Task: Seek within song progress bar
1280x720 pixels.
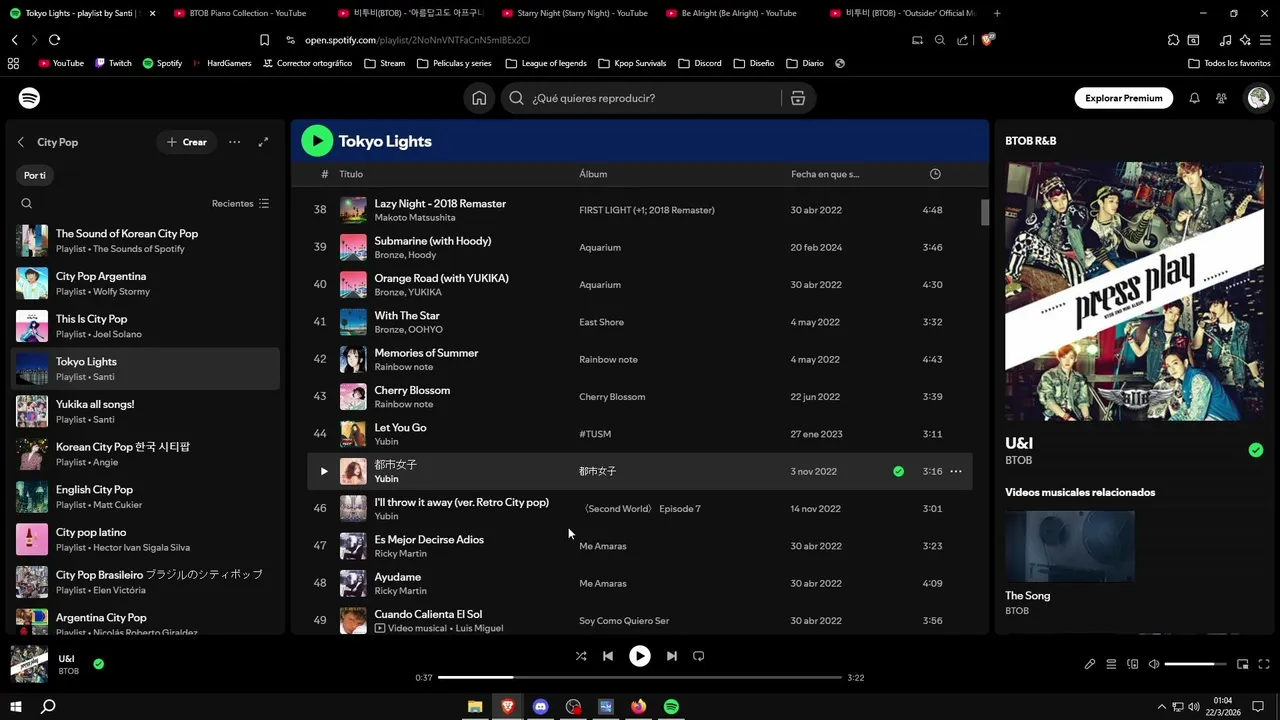Action: pyautogui.click(x=640, y=677)
